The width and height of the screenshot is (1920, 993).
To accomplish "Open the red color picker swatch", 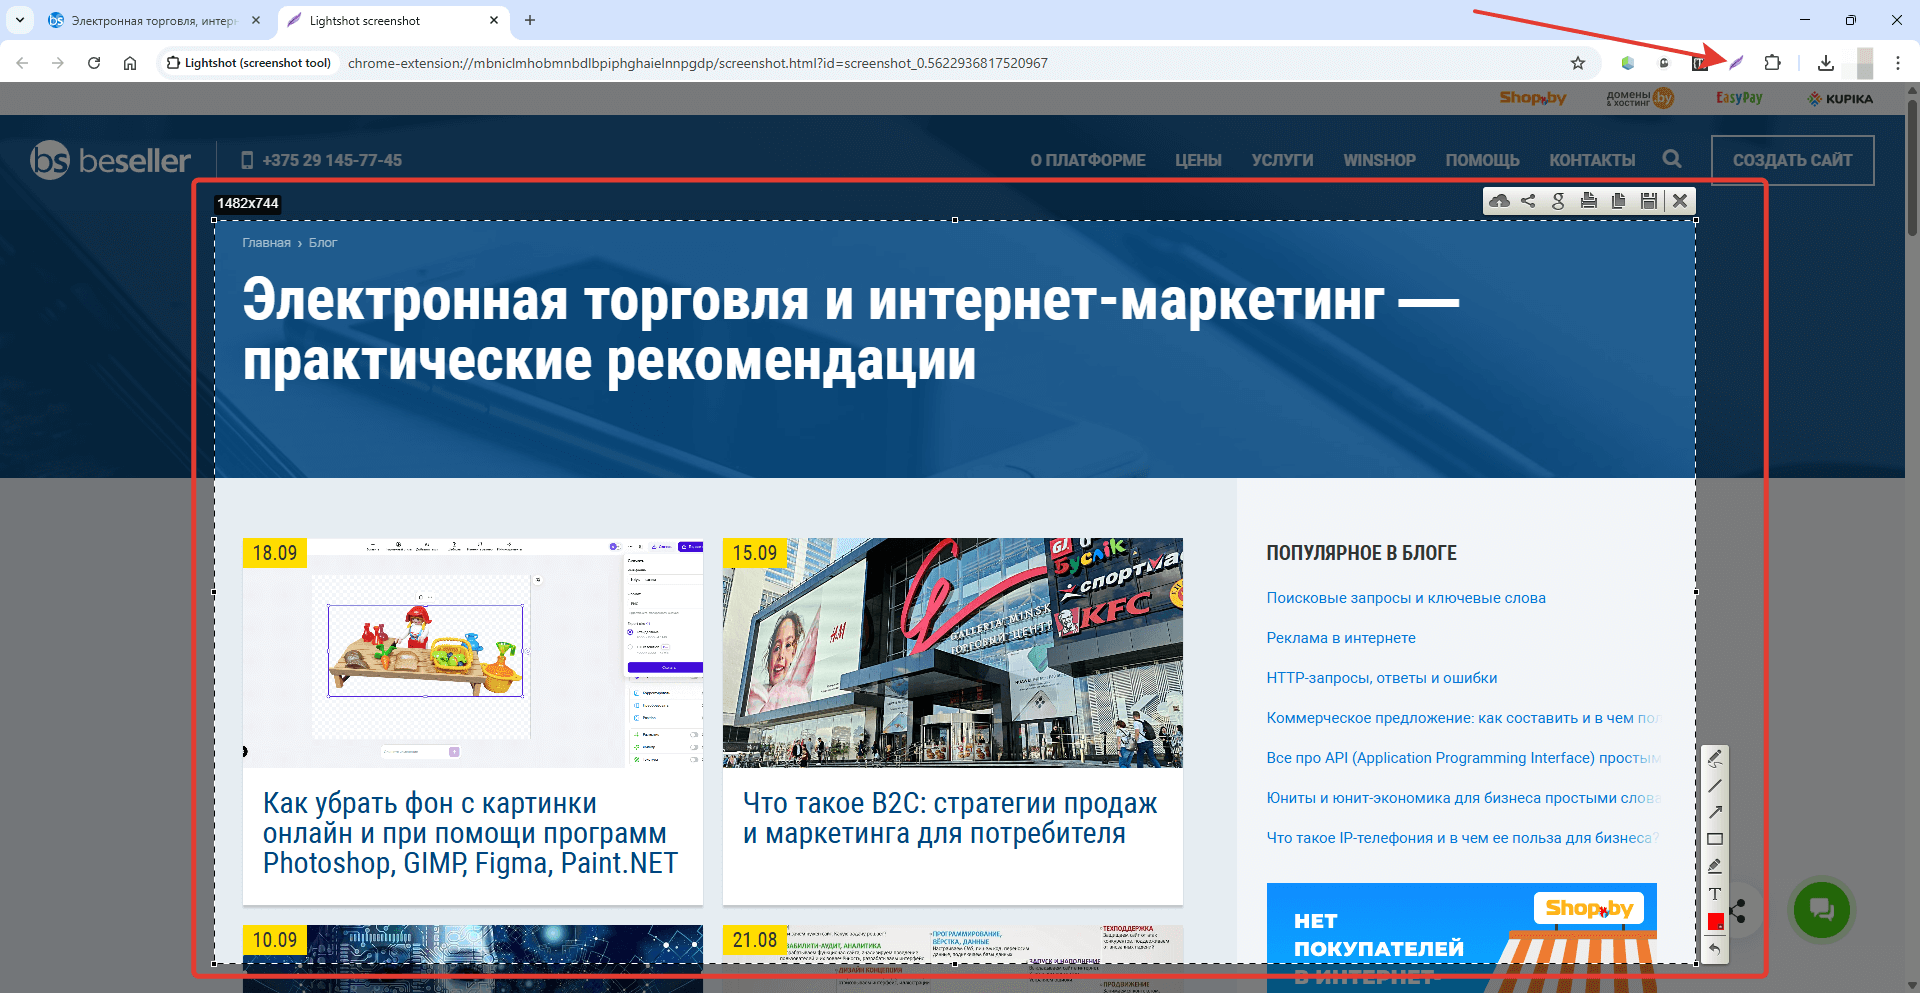I will pyautogui.click(x=1715, y=921).
